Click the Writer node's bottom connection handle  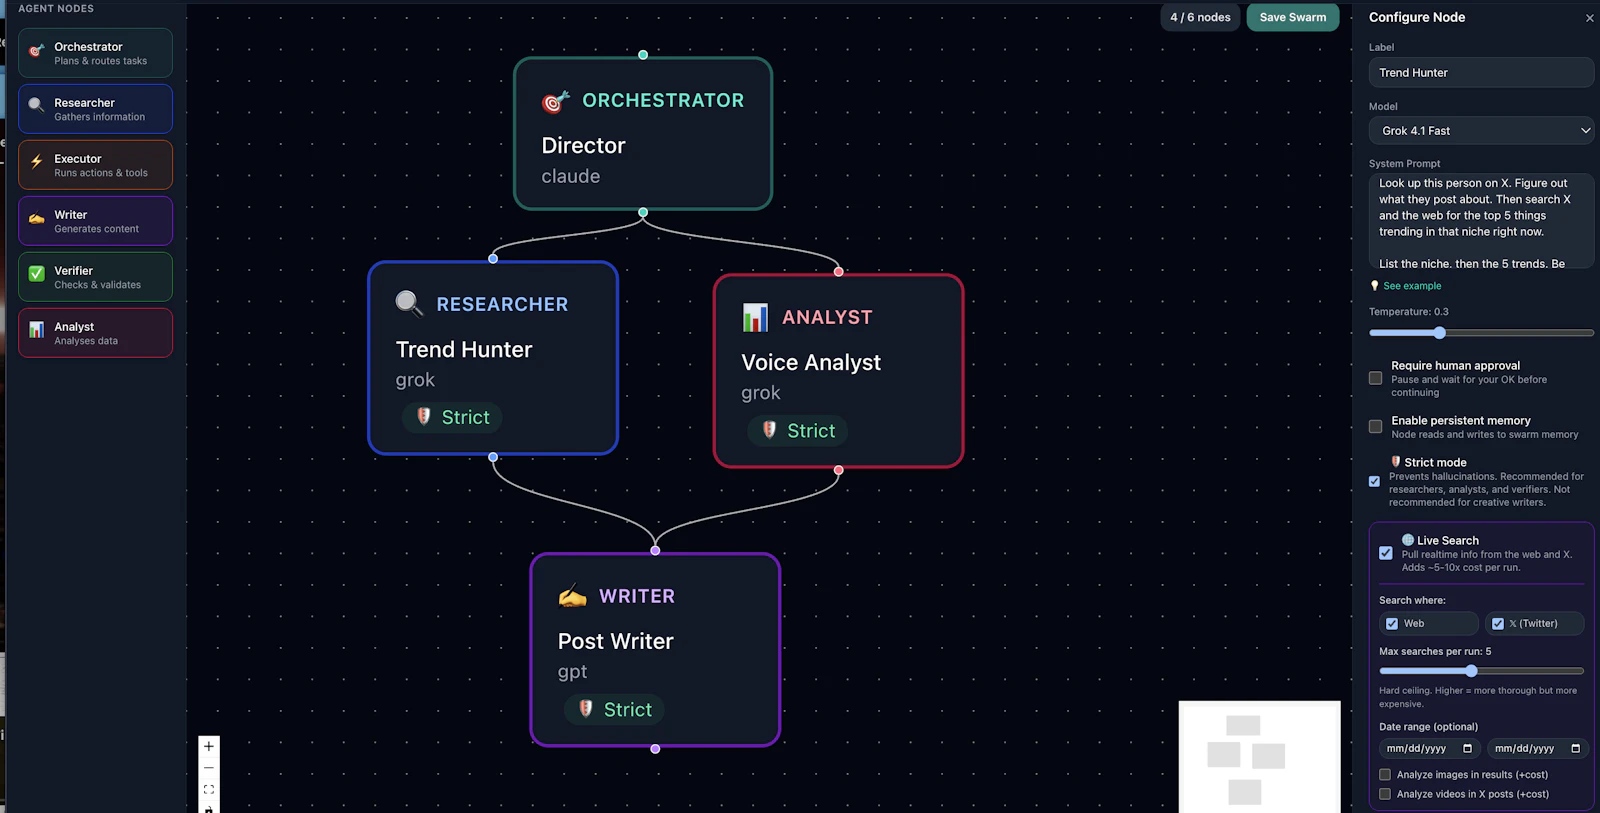click(655, 749)
